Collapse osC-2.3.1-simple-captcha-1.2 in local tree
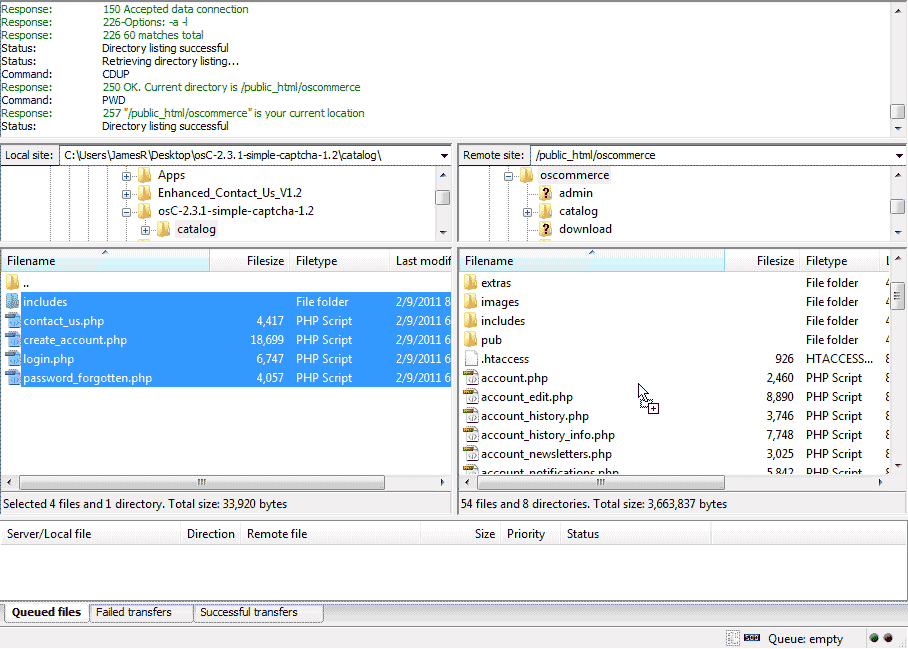 (x=126, y=212)
